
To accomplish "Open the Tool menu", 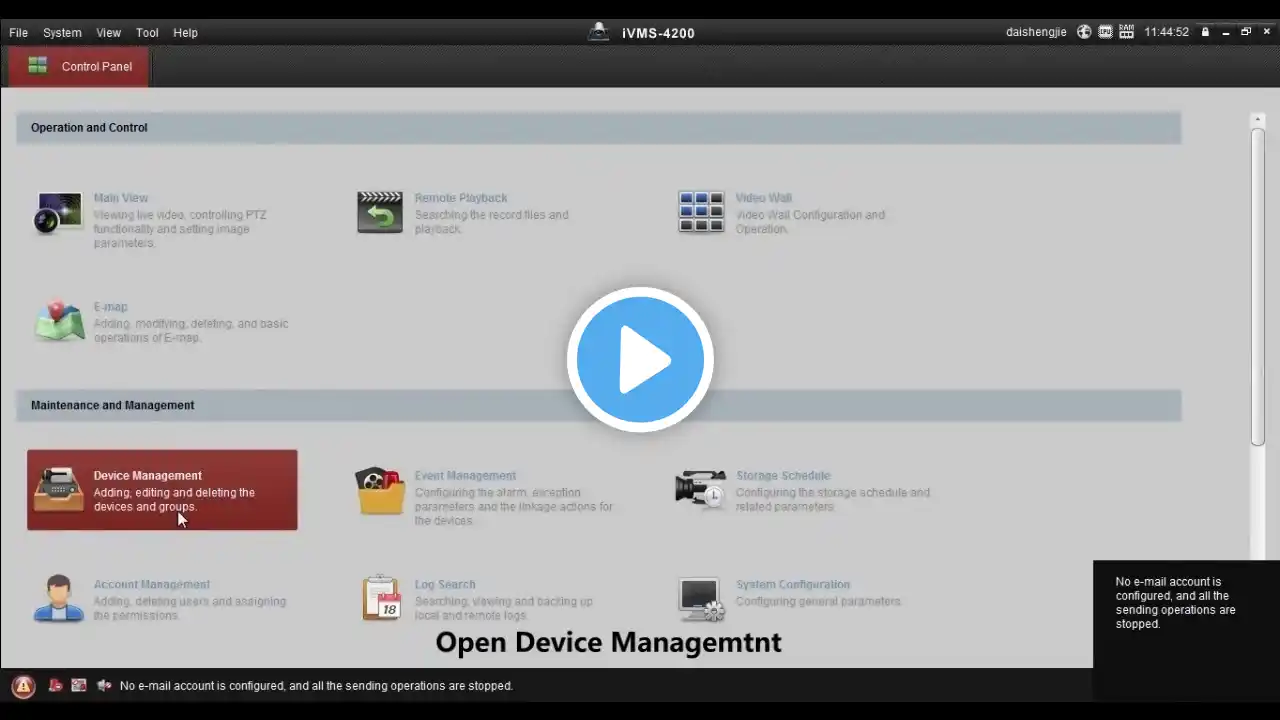I will pos(147,33).
